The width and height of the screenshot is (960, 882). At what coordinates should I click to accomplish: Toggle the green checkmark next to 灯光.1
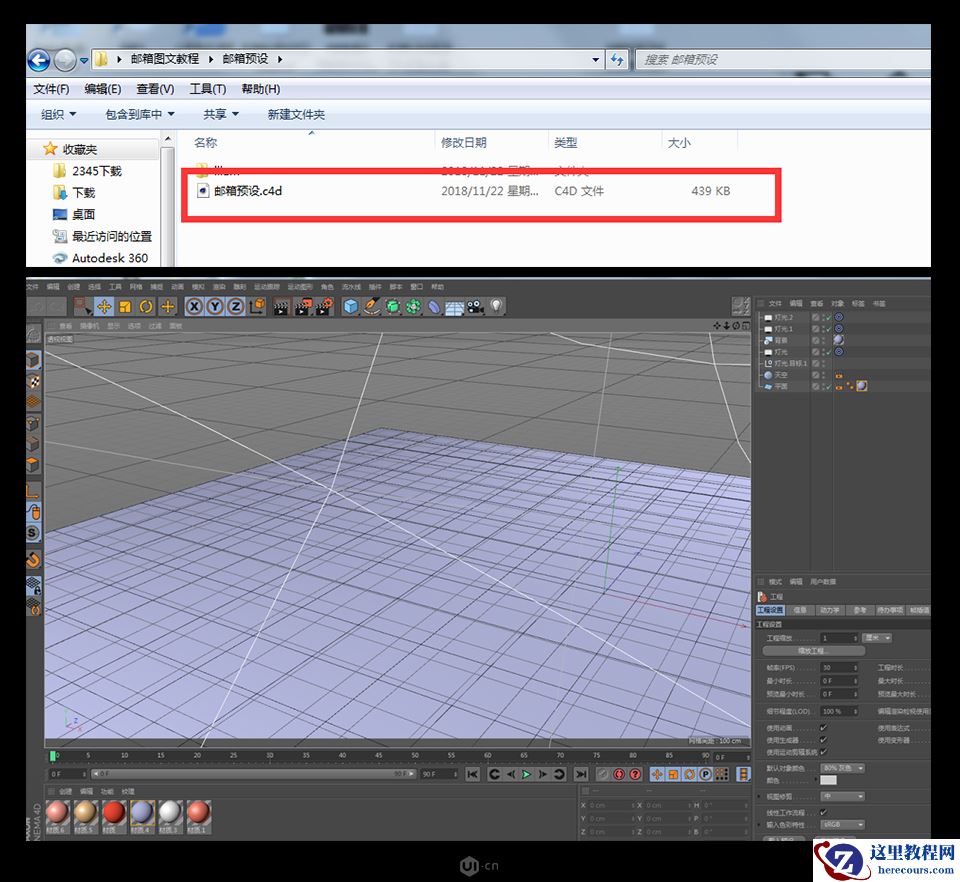tap(829, 328)
